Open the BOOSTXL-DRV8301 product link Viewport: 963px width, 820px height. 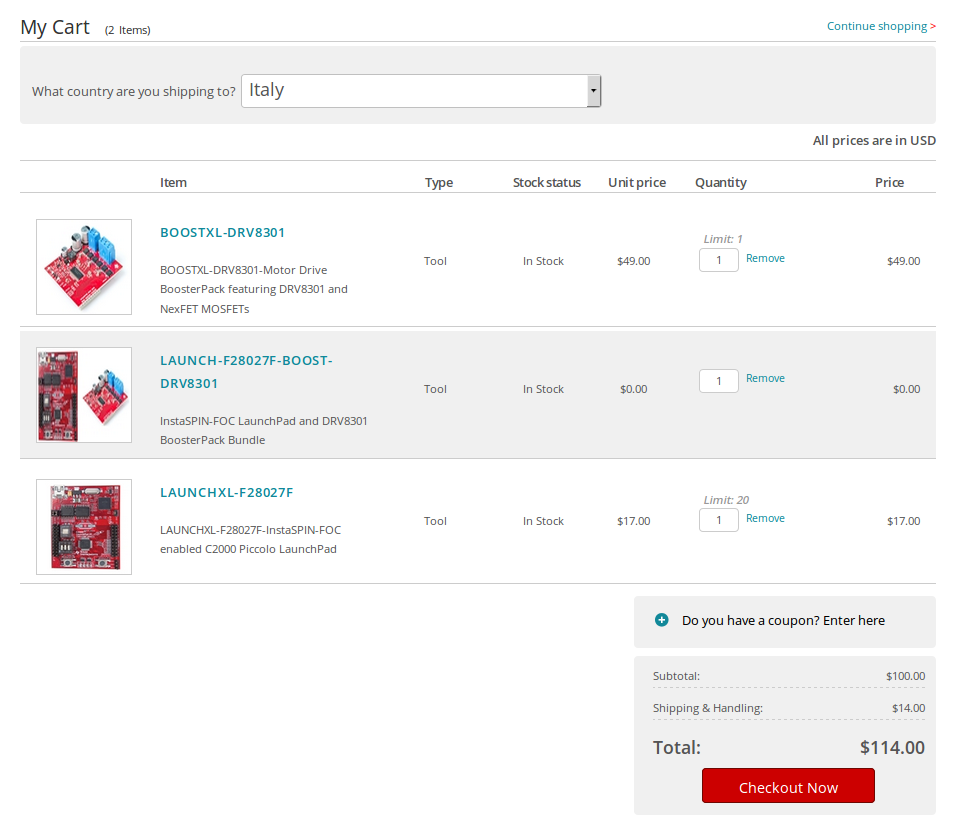222,232
